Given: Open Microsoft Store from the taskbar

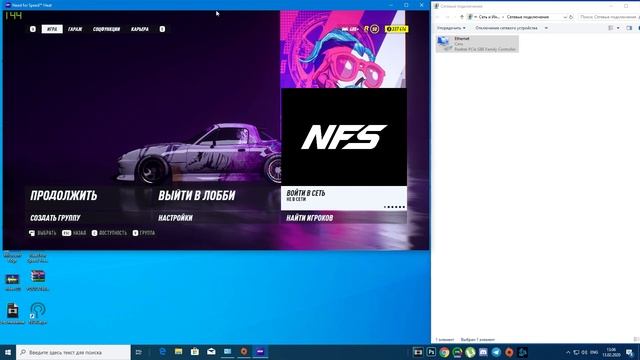Looking at the screenshot, I should tap(195, 352).
